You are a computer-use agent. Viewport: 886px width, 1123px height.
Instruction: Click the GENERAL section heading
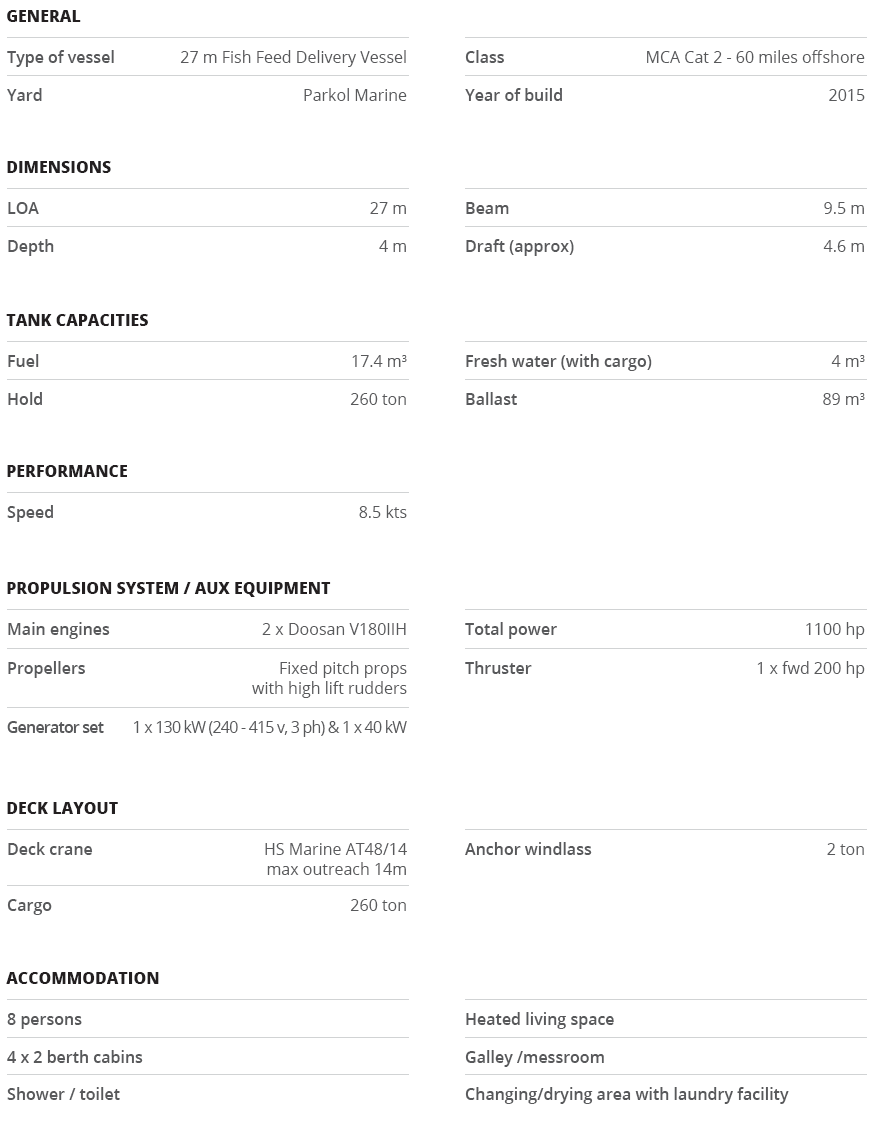tap(43, 16)
